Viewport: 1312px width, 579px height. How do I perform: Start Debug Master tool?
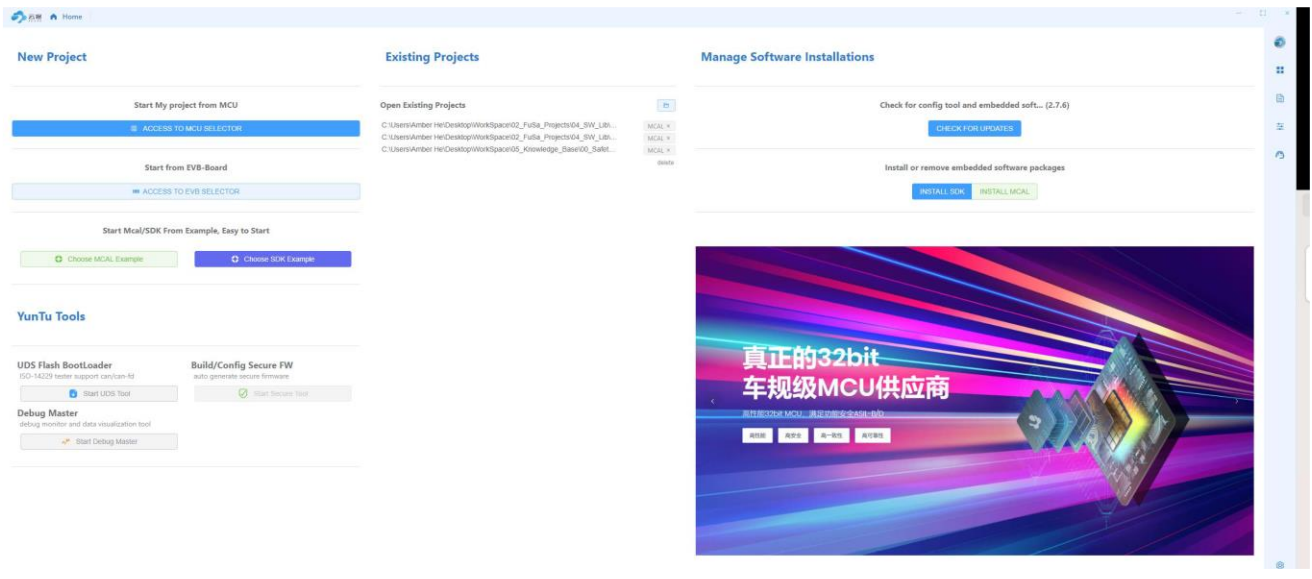(x=99, y=441)
